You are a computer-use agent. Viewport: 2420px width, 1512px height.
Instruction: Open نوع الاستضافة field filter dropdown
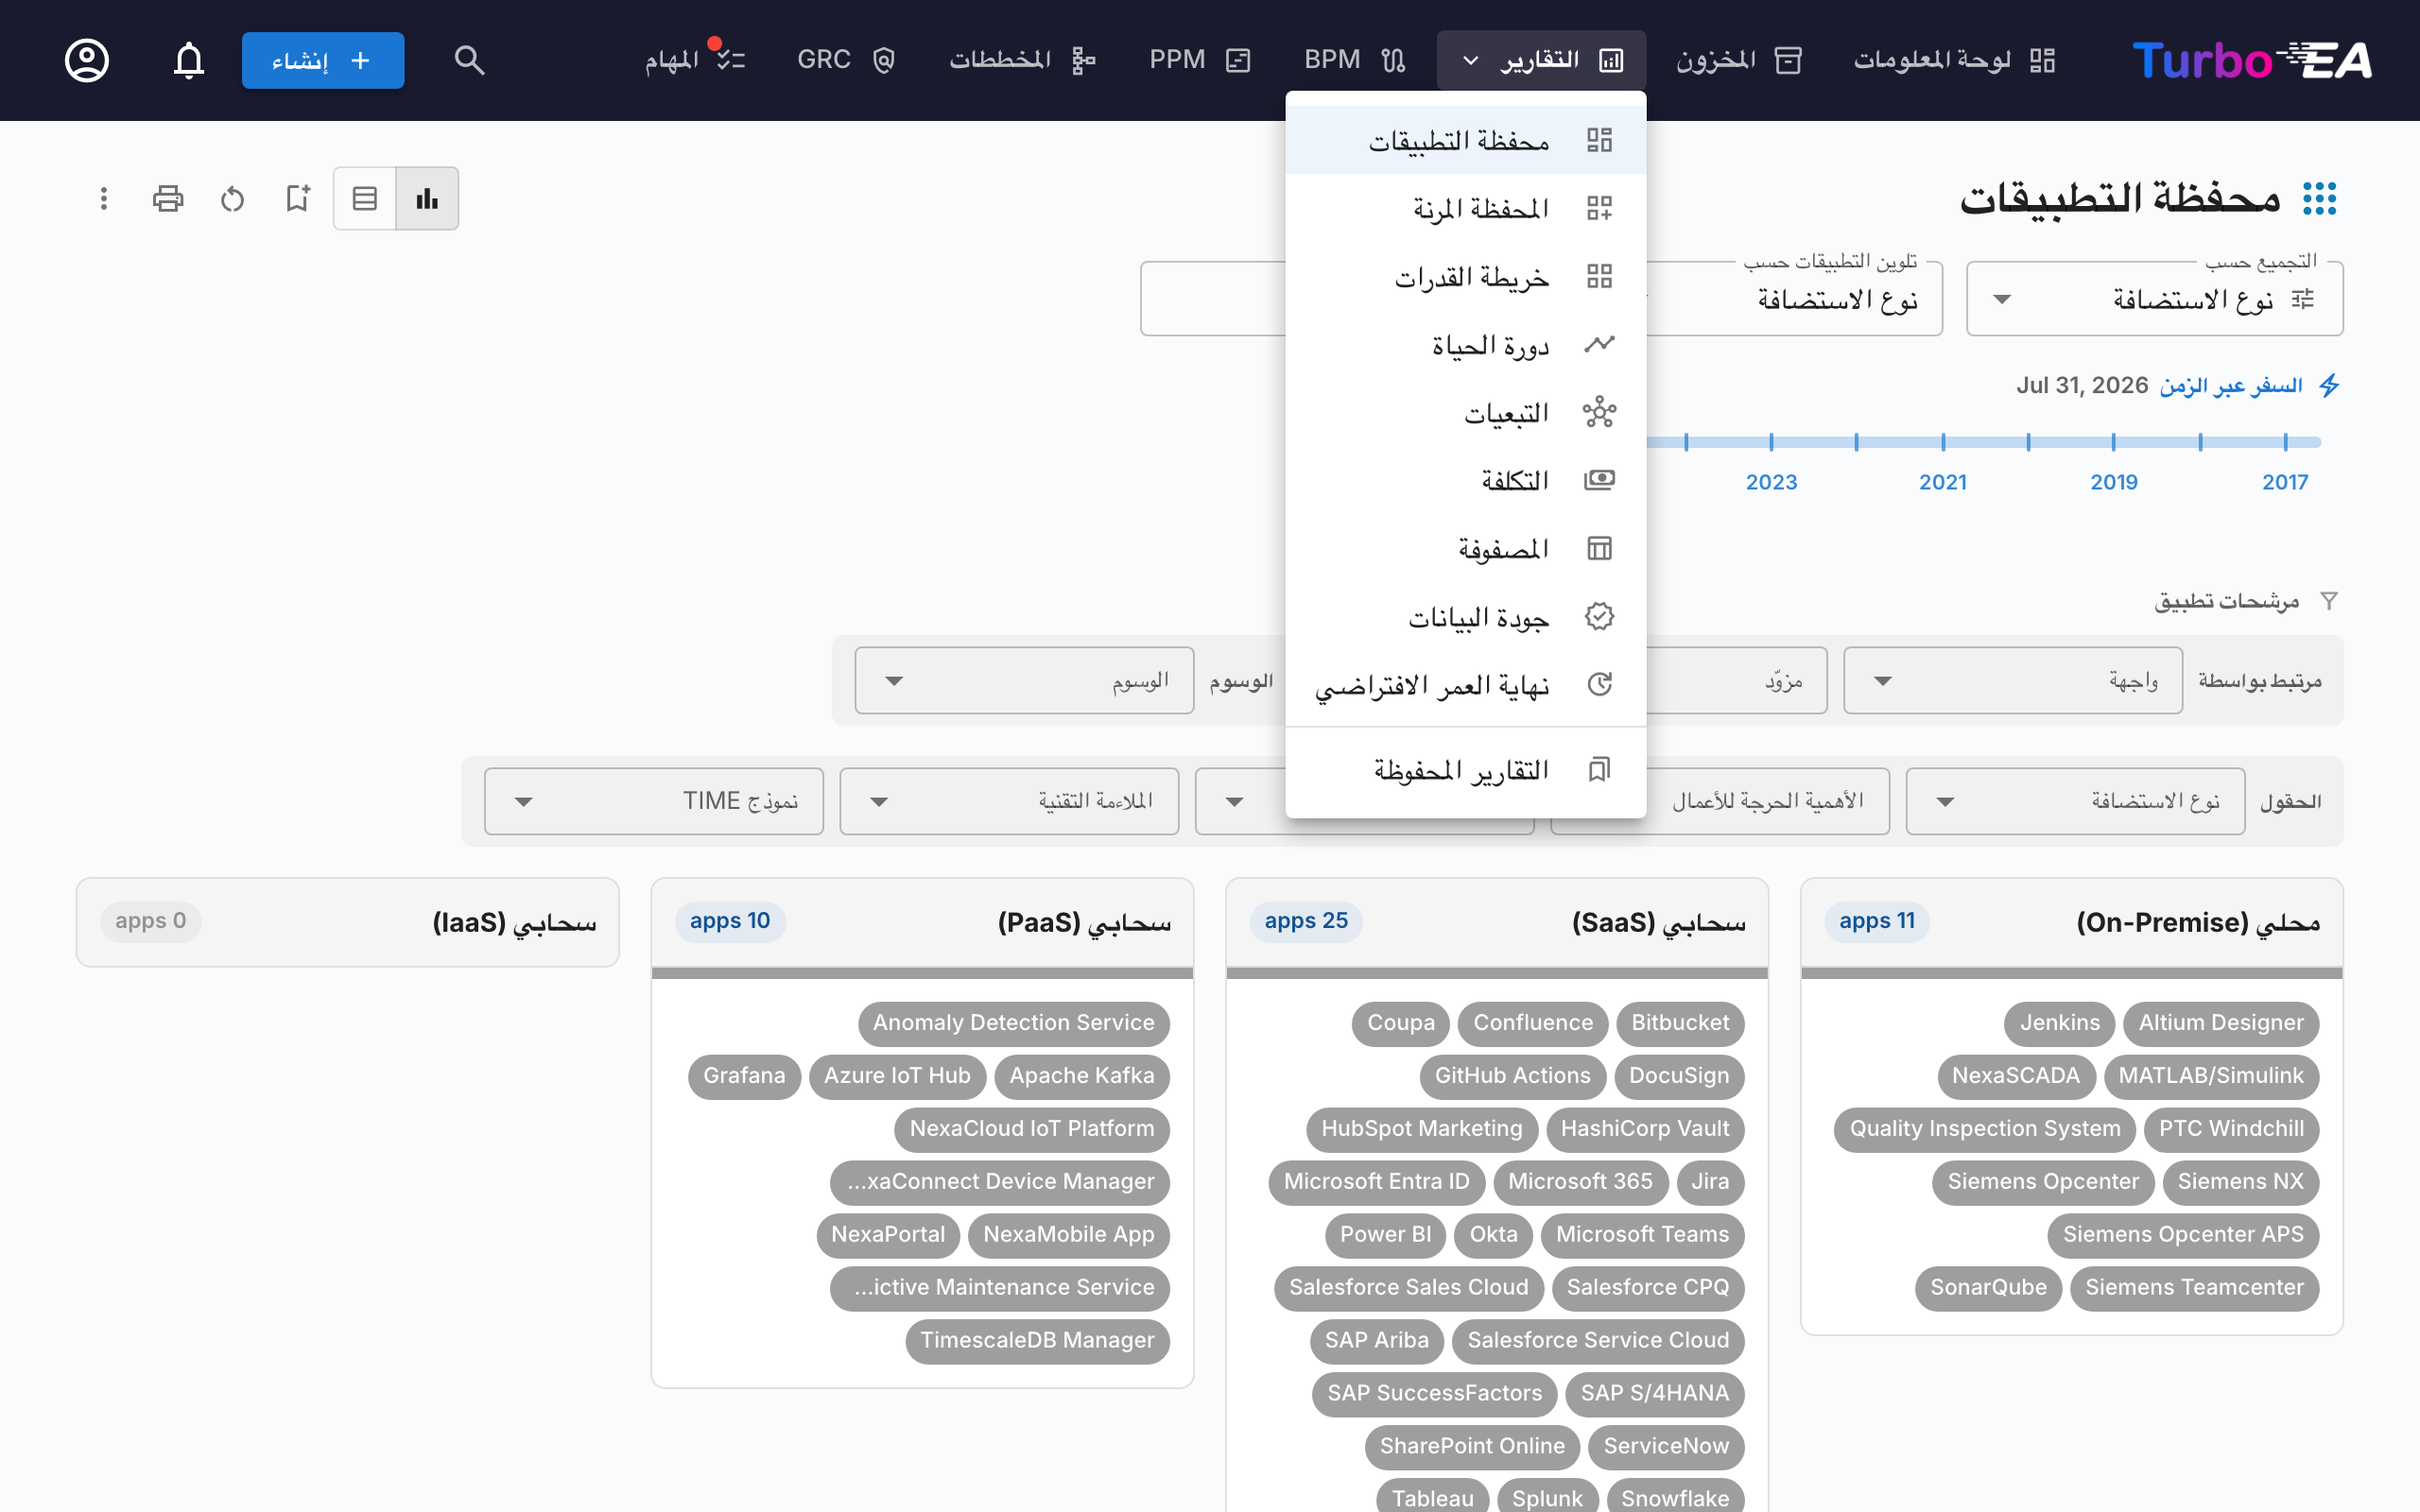pyautogui.click(x=2075, y=801)
